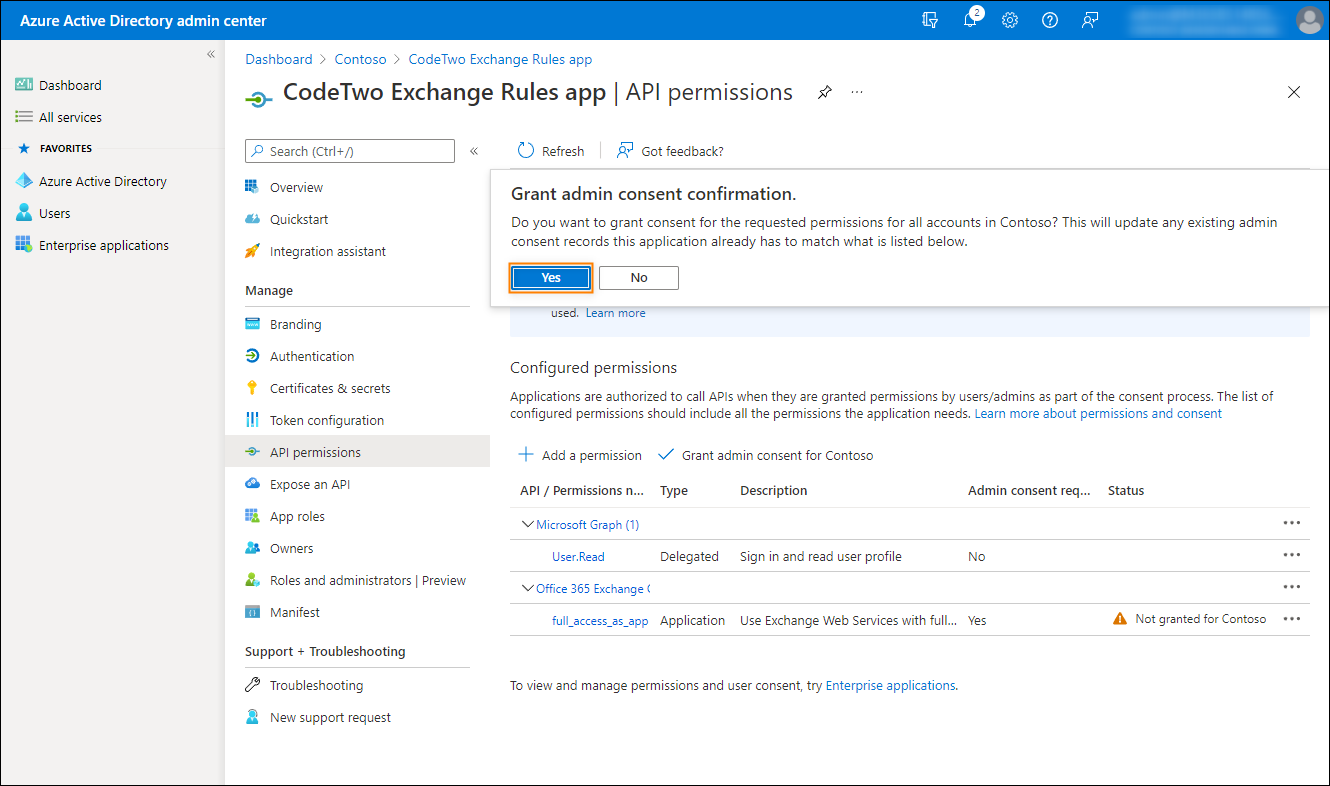Collapse left navigation with double chevron
Viewport: 1330px width, 786px height.
[211, 54]
